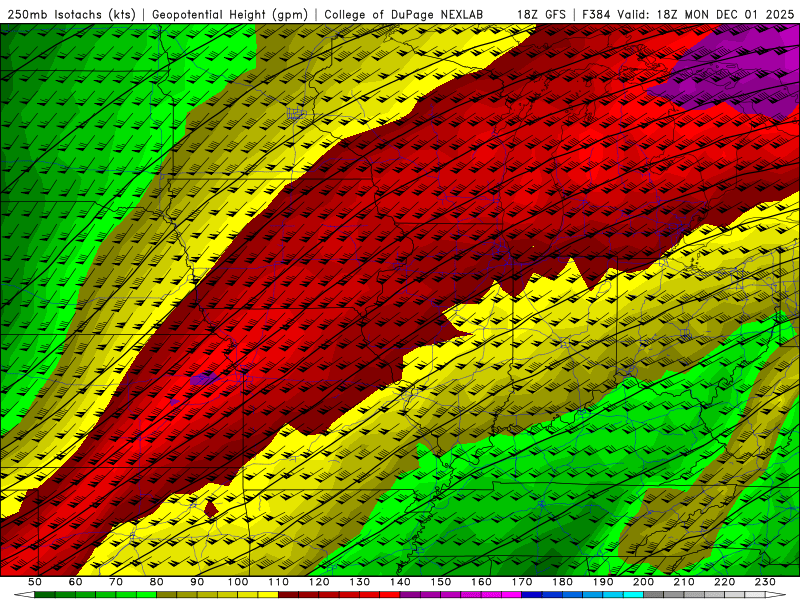Click the 150 knot legend label
The height and width of the screenshot is (600, 800).
pyautogui.click(x=441, y=582)
